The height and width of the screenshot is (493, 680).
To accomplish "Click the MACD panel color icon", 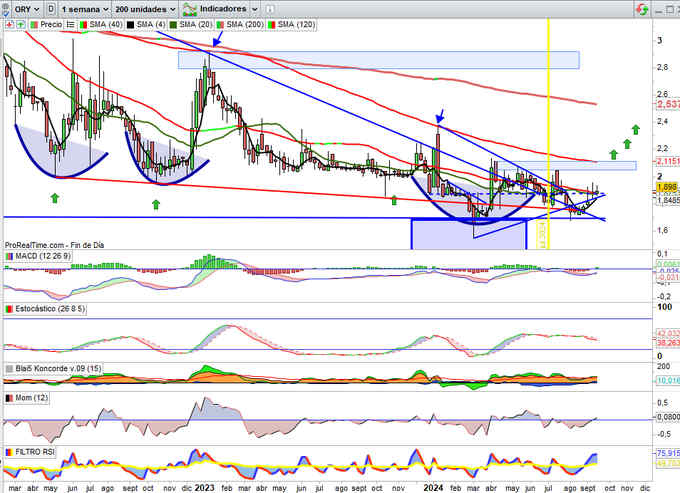I will [9, 256].
